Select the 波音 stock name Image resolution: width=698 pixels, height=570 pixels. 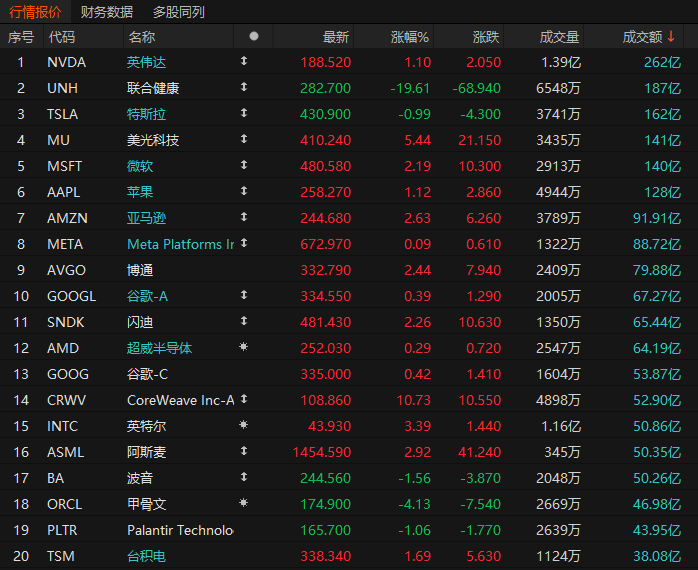[x=140, y=478]
